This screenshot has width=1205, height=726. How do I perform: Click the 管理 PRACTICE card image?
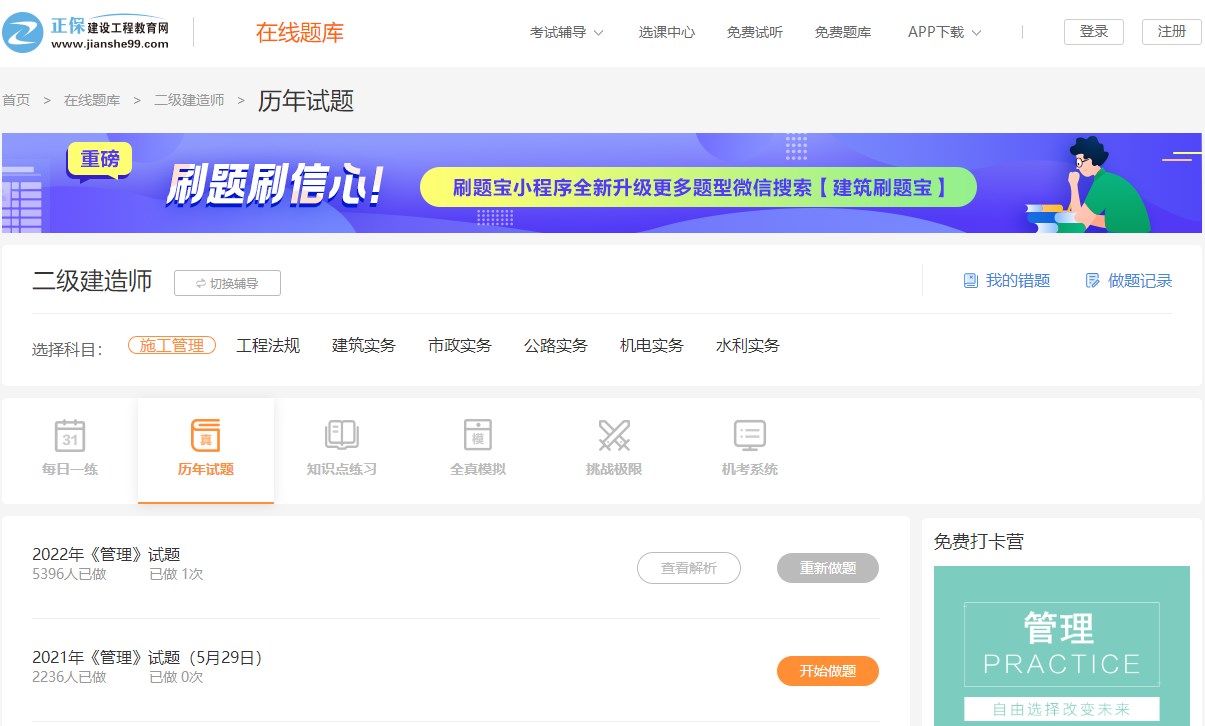pos(1061,645)
